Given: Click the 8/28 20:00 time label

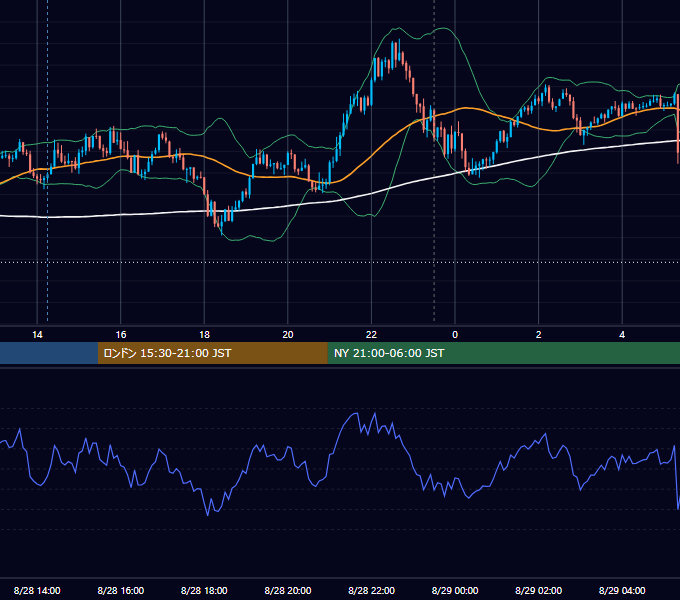Looking at the screenshot, I should 288,590.
